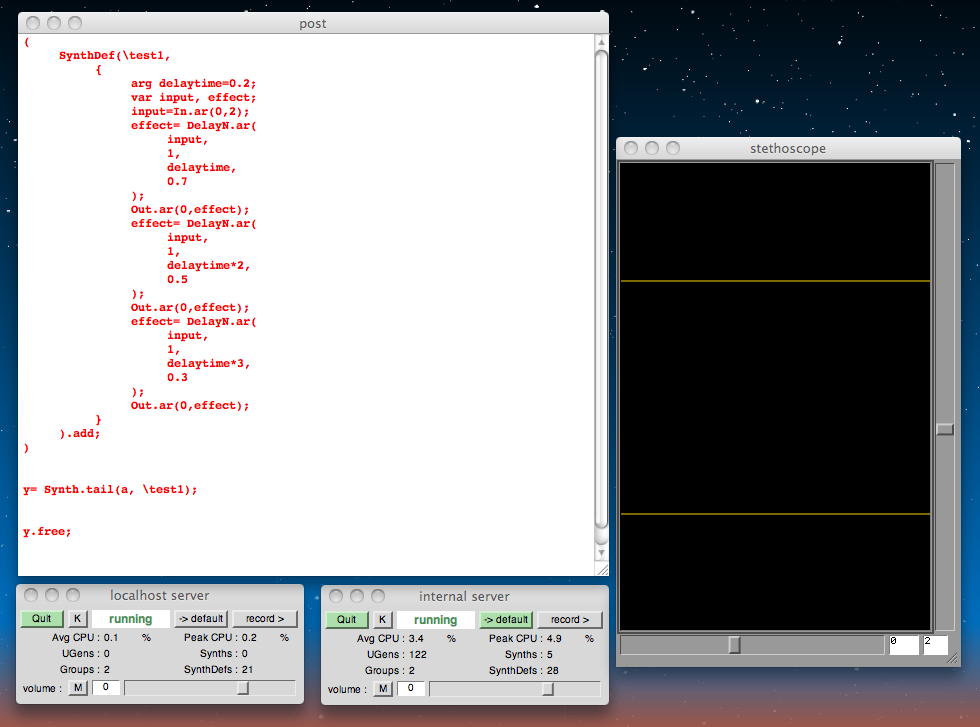Quit the internal server
This screenshot has height=727, width=980.
346,619
